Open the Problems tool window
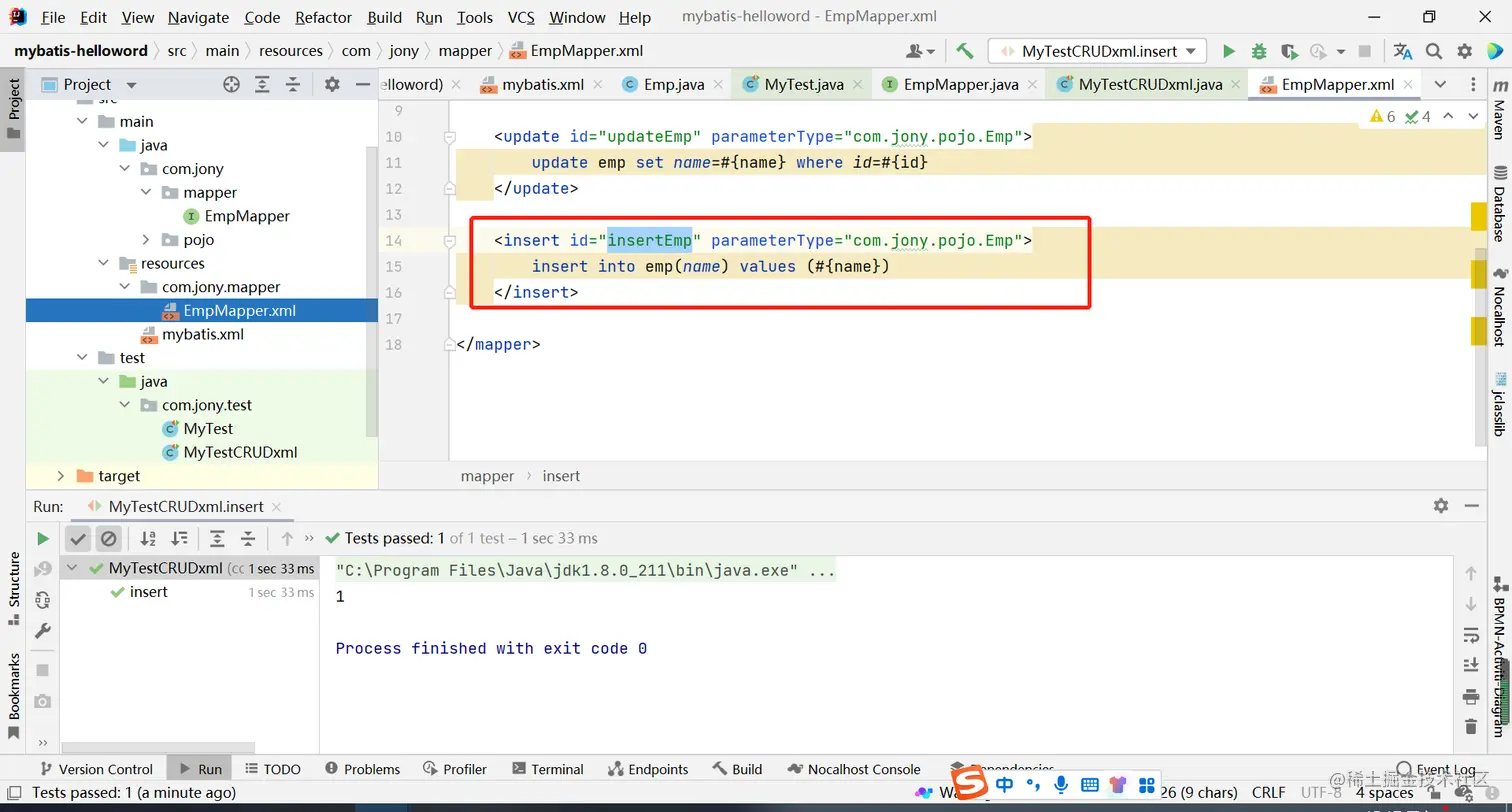 pyautogui.click(x=361, y=769)
